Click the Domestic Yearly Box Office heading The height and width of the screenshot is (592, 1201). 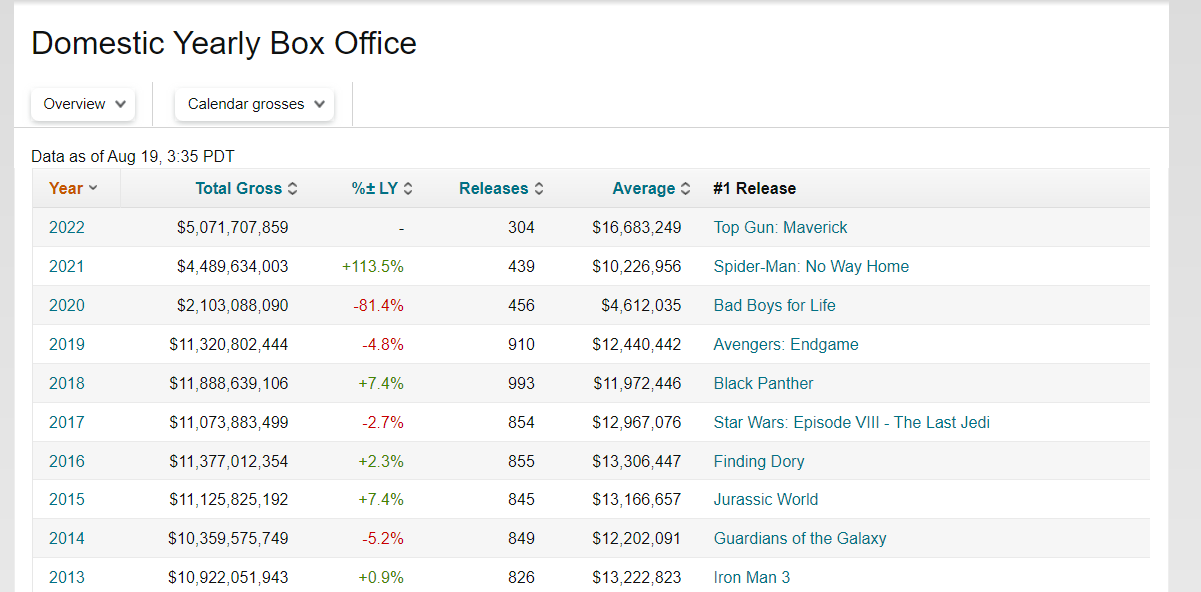pyautogui.click(x=224, y=43)
